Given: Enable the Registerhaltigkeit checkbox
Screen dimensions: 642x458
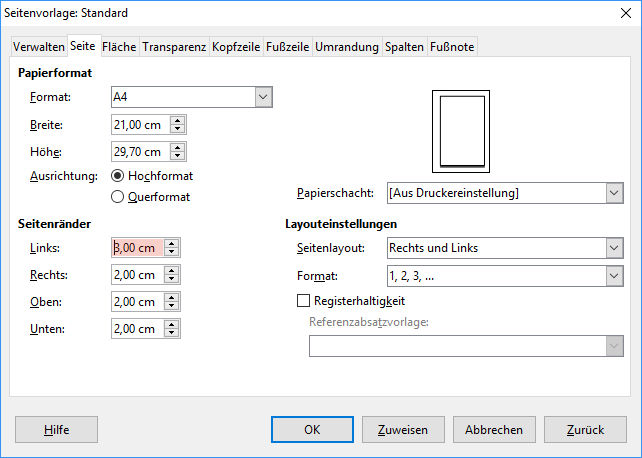Looking at the screenshot, I should click(304, 300).
